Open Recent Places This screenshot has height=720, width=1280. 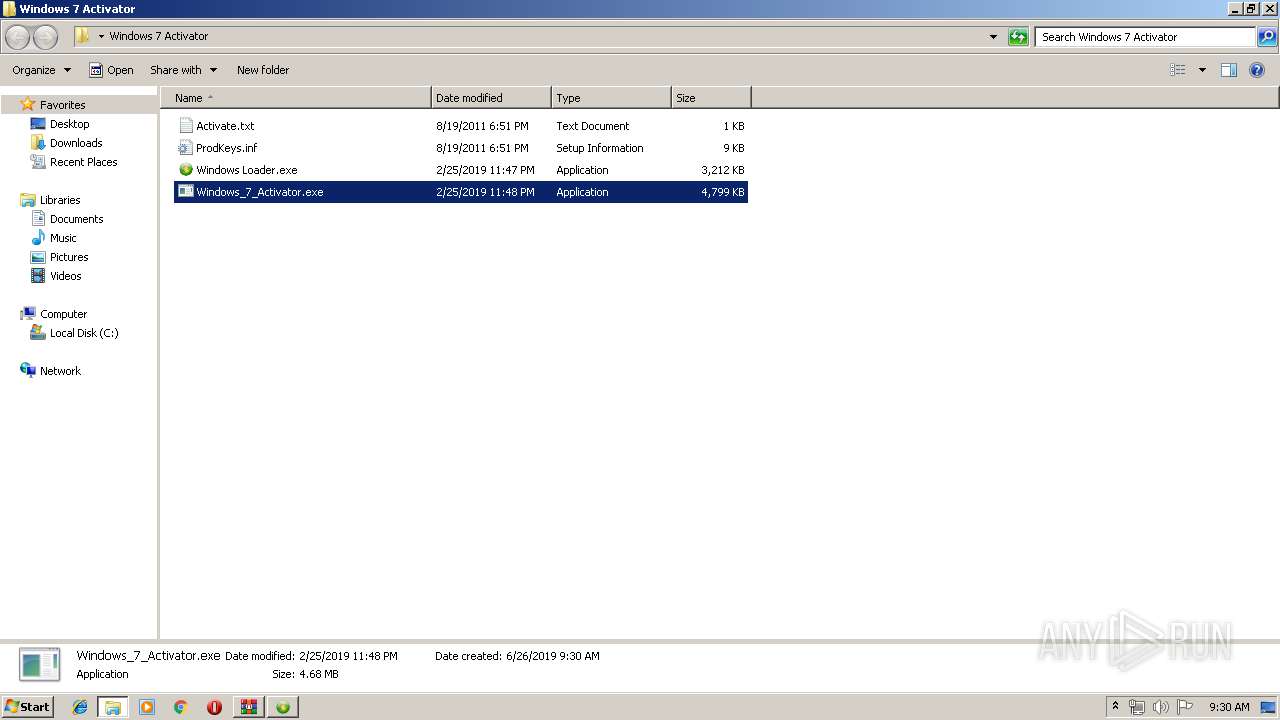84,162
